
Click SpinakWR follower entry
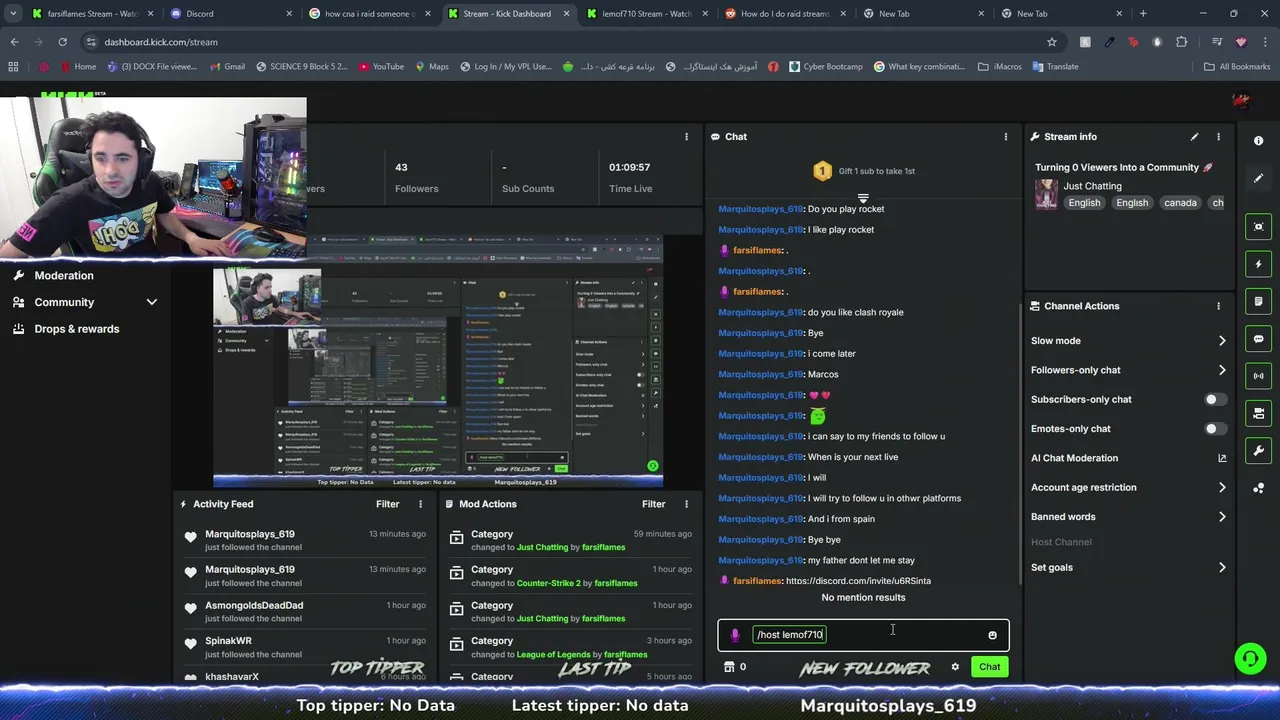point(228,641)
